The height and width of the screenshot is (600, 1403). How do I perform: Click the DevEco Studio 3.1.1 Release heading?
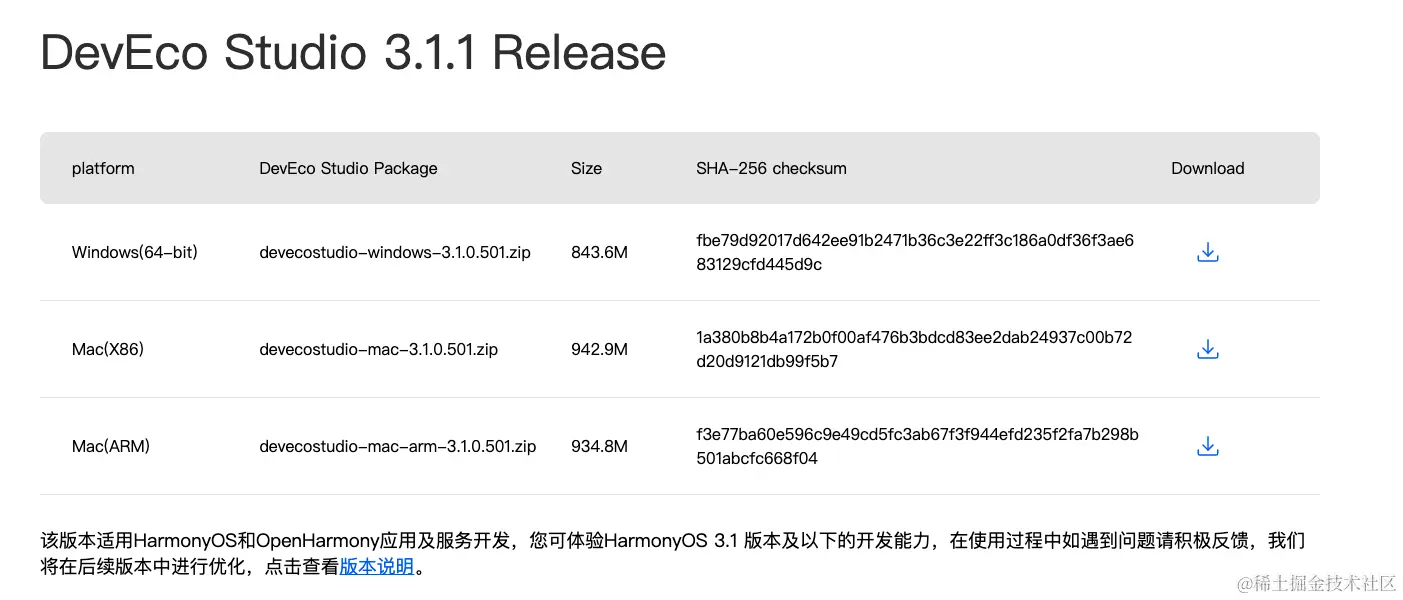353,53
